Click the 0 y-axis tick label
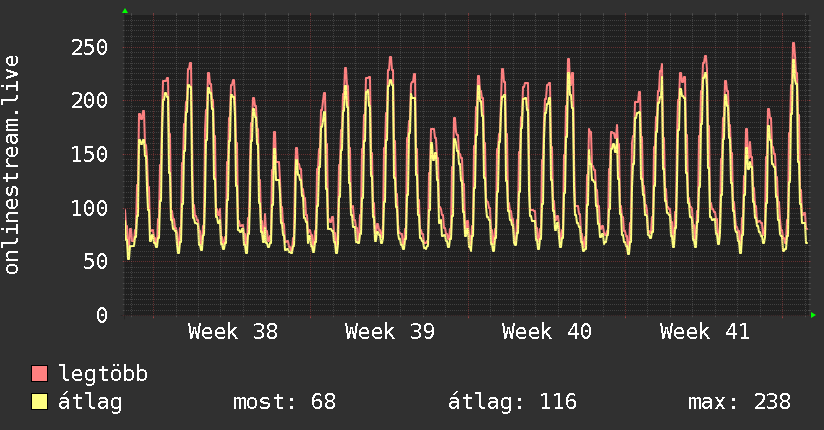This screenshot has width=824, height=430. (x=102, y=315)
